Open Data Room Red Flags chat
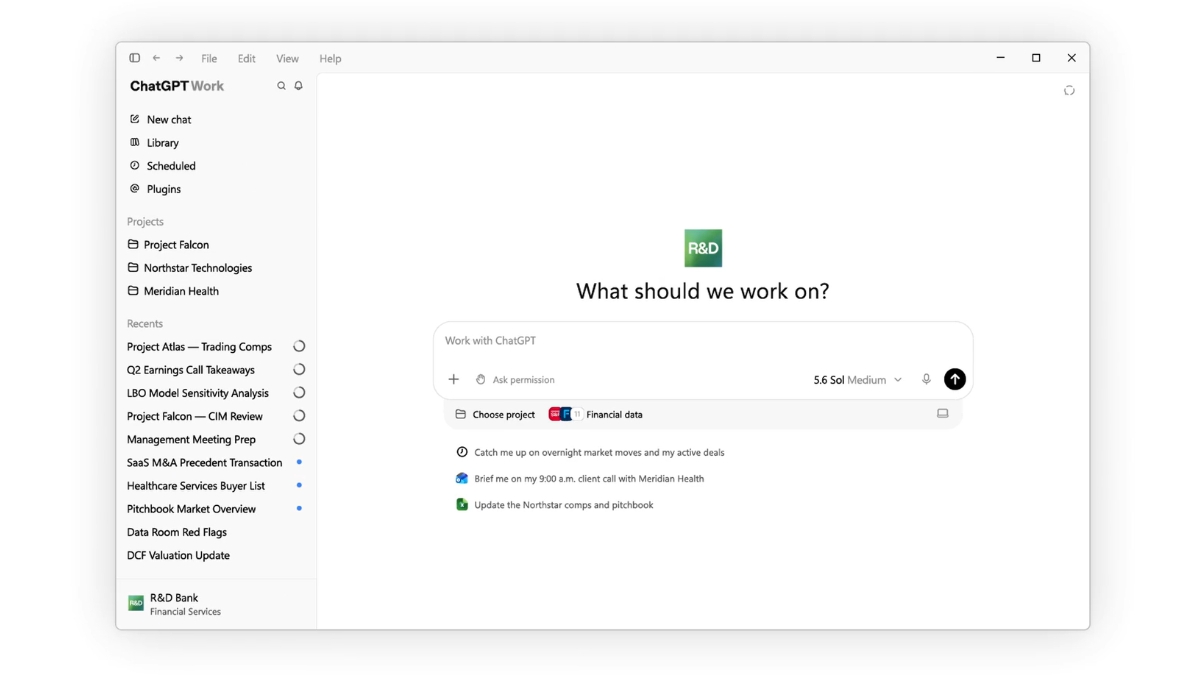This screenshot has width=1200, height=675. click(x=177, y=532)
